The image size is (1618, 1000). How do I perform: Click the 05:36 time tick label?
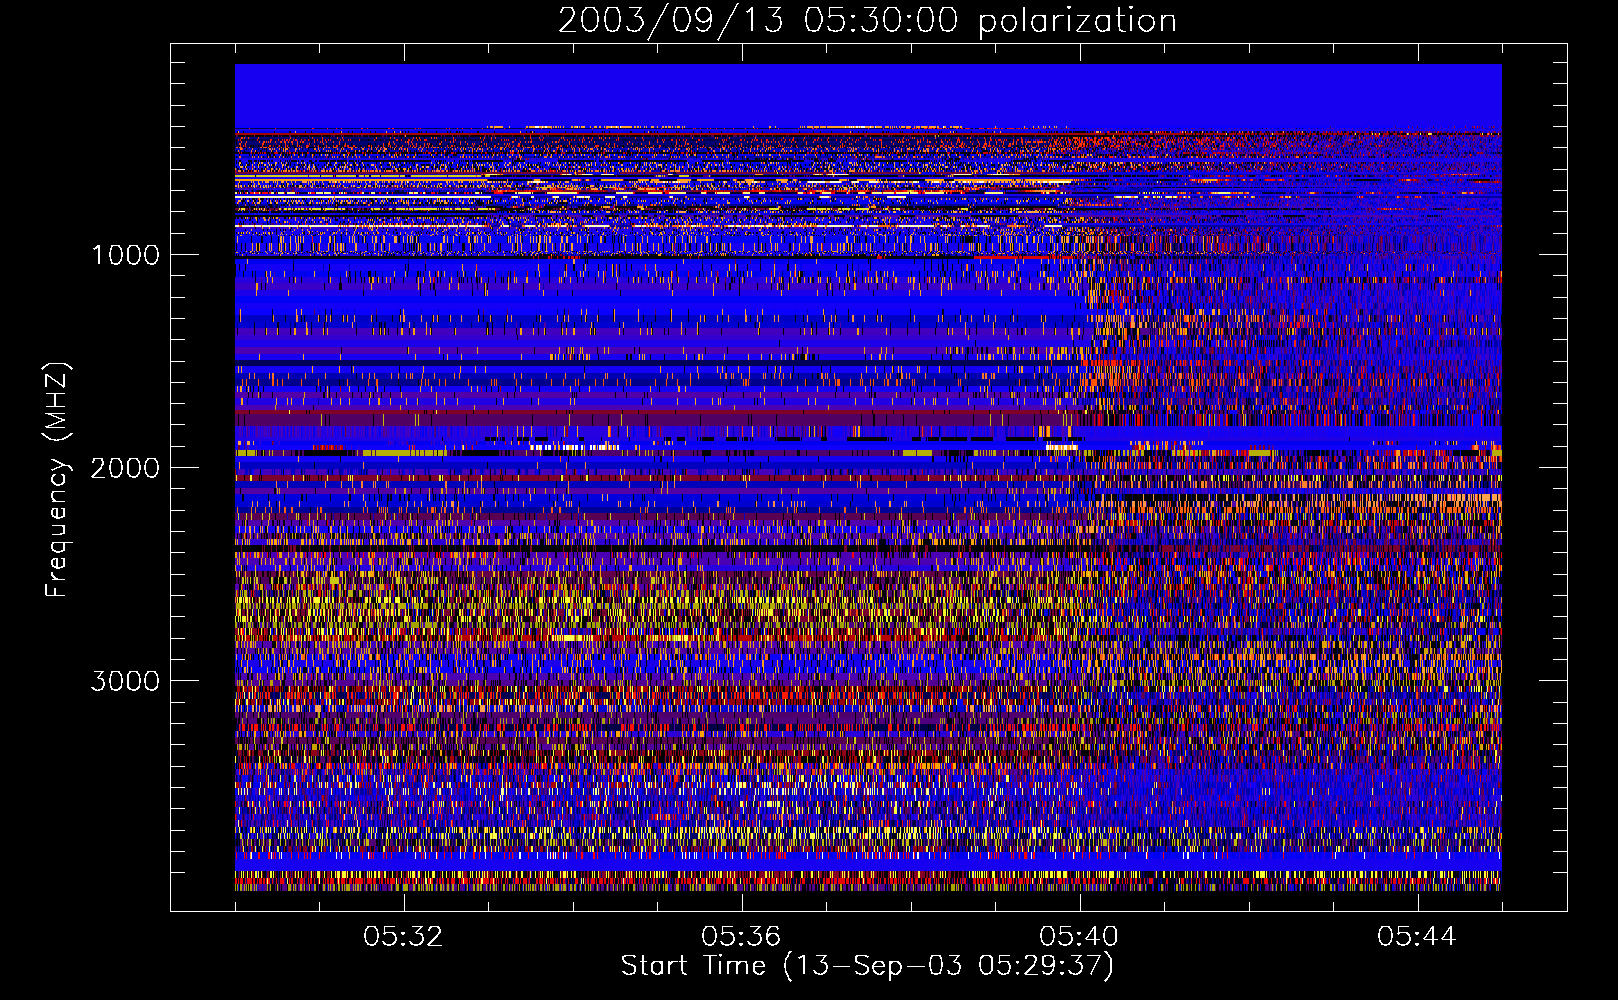741,937
